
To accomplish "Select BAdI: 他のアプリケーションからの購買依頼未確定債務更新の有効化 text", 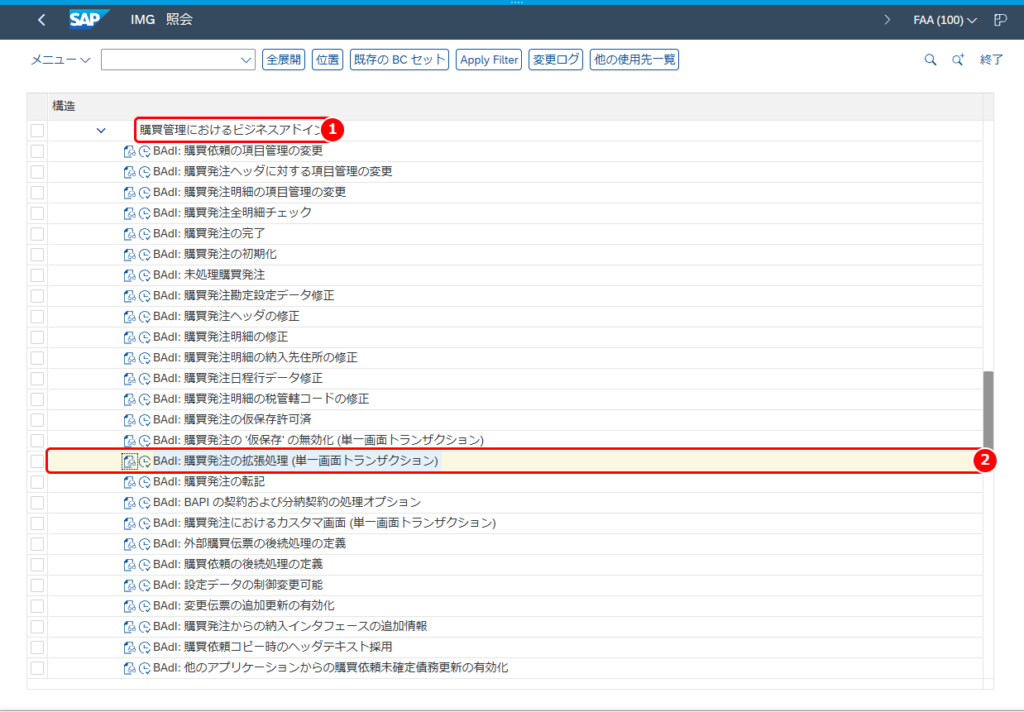I will [330, 668].
